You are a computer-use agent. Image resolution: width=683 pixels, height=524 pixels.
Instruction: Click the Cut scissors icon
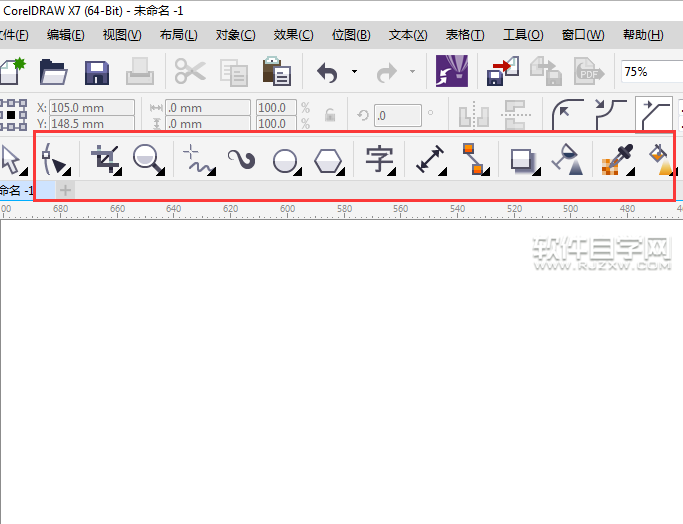(x=190, y=71)
